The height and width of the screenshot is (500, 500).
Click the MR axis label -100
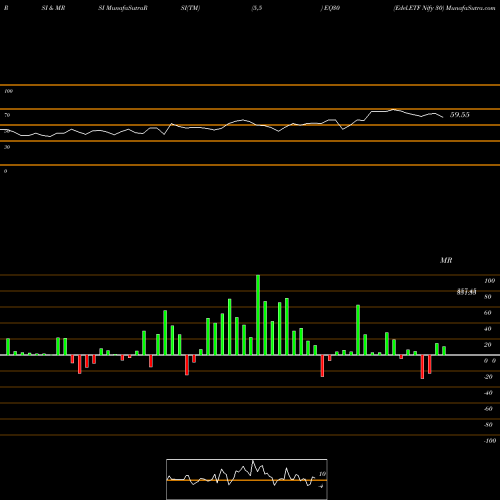489,441
